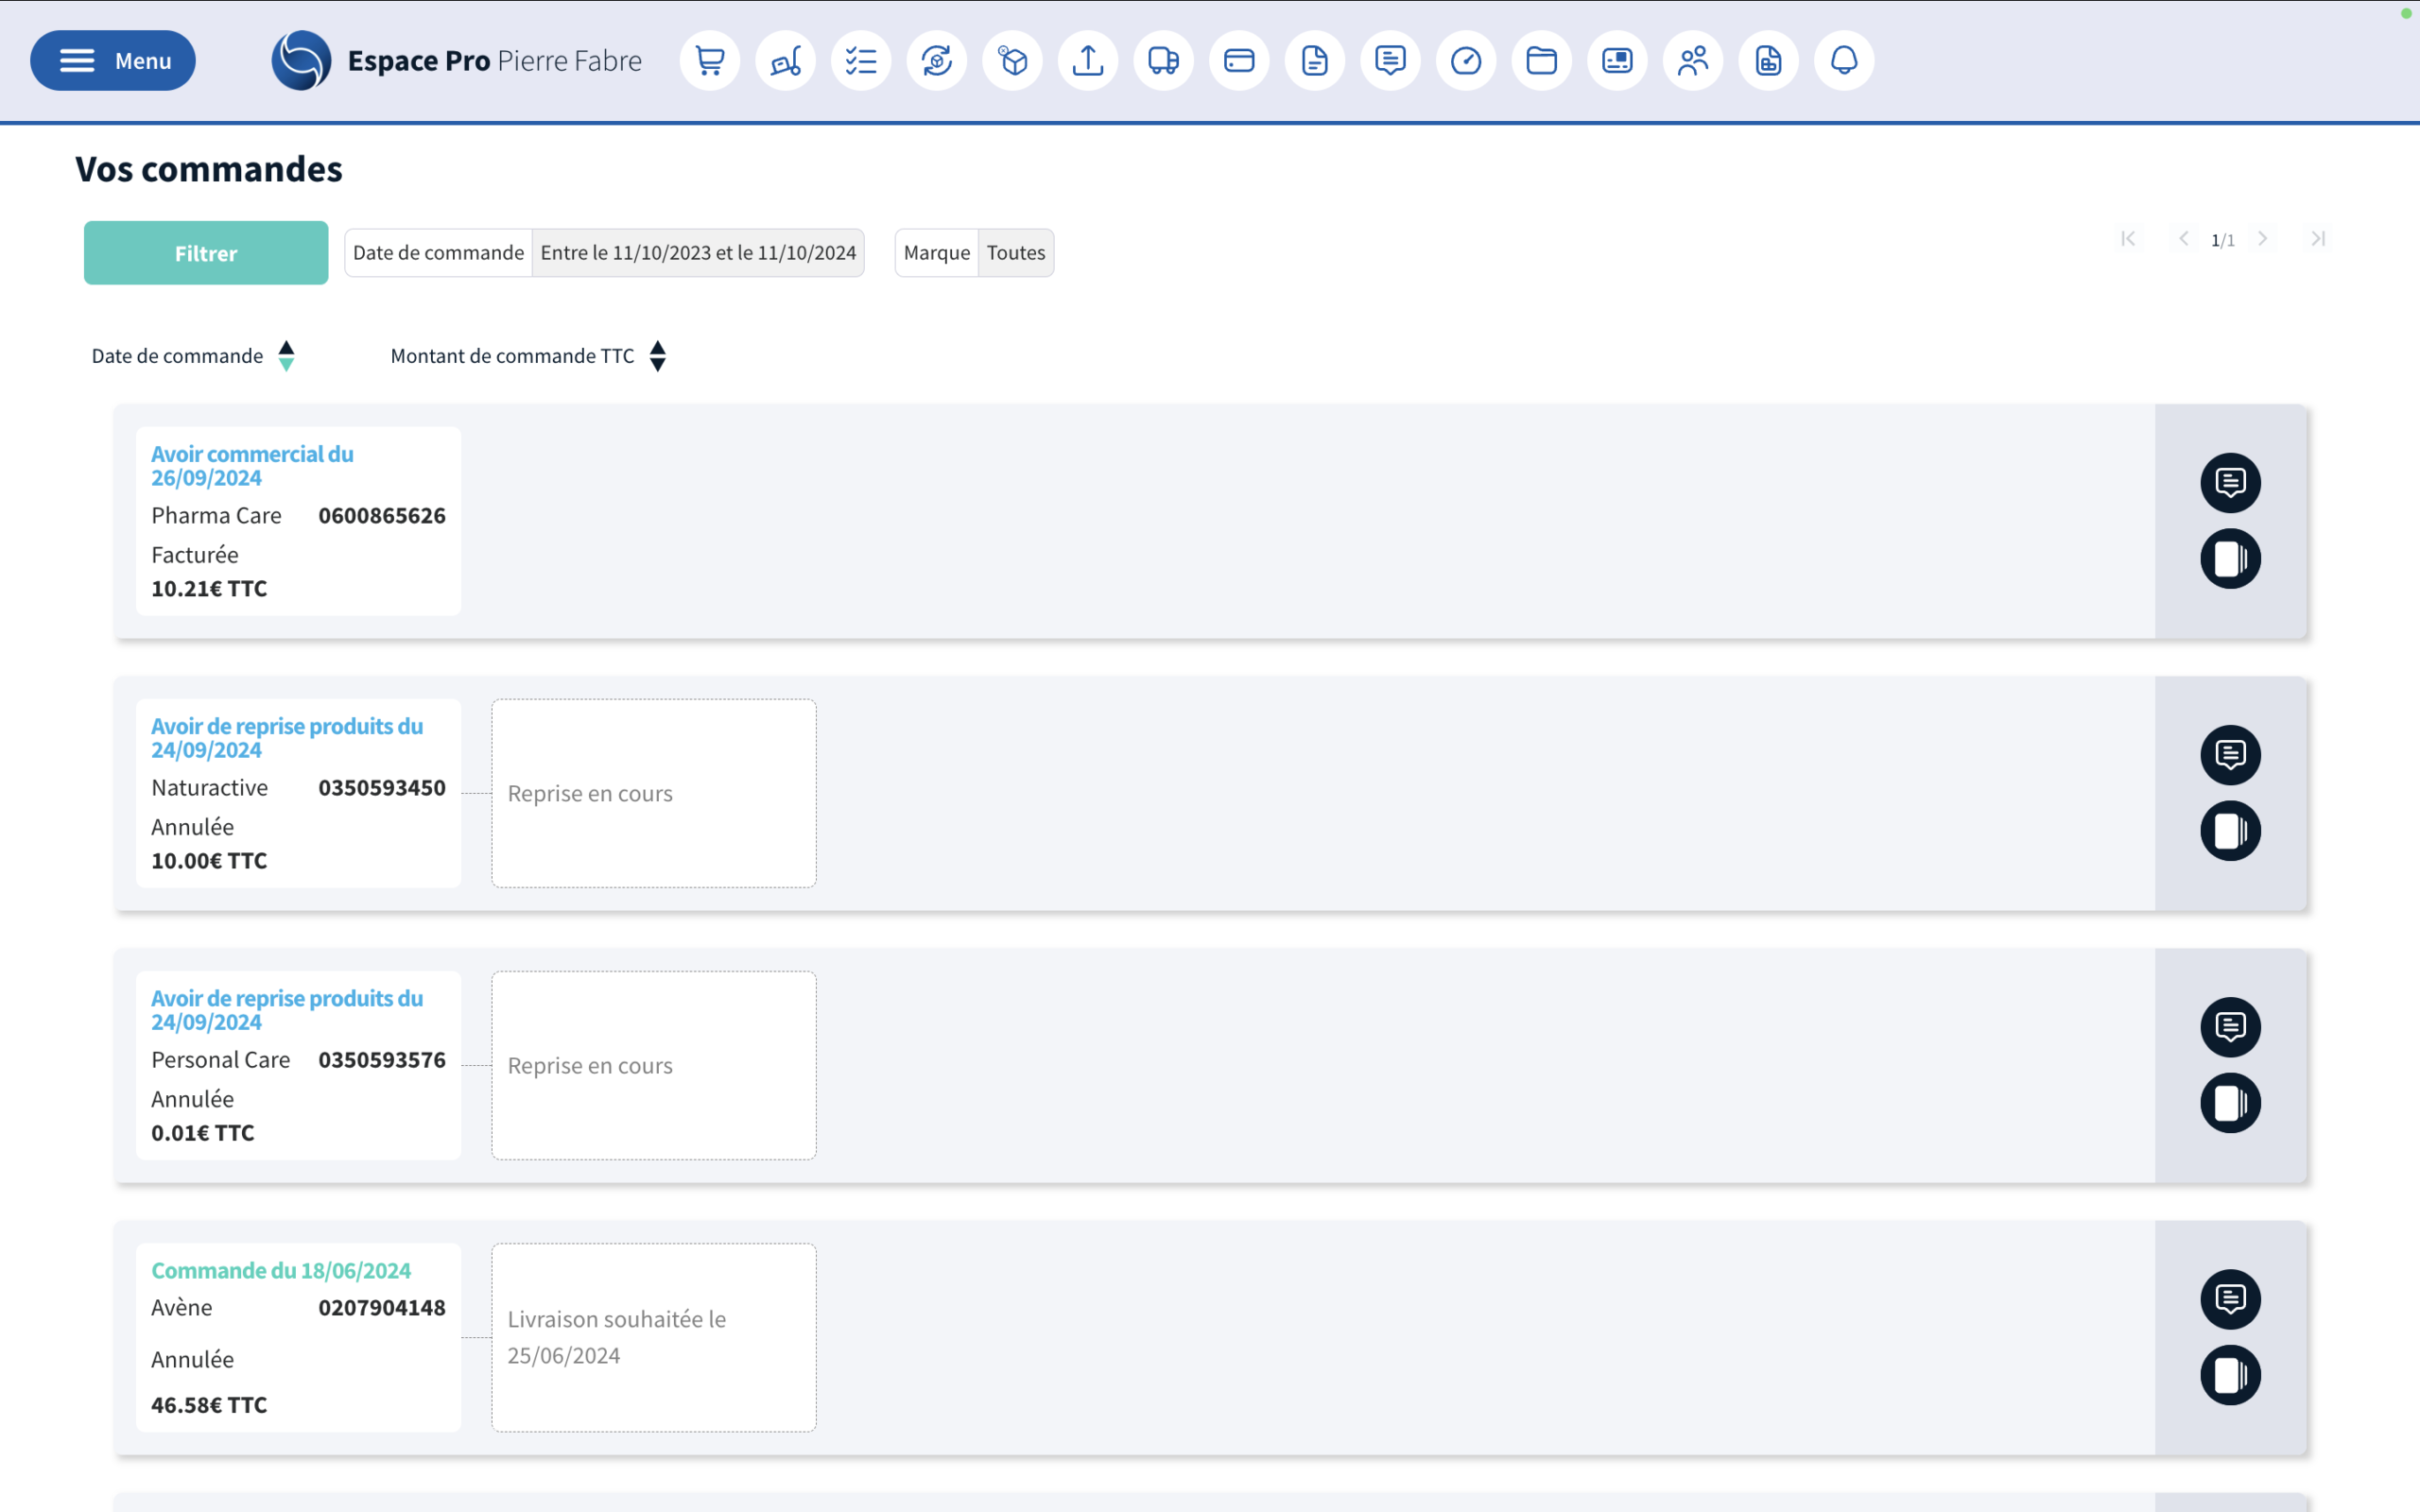This screenshot has height=1512, width=2420.
Task: Click the Filtrer button
Action: point(206,253)
